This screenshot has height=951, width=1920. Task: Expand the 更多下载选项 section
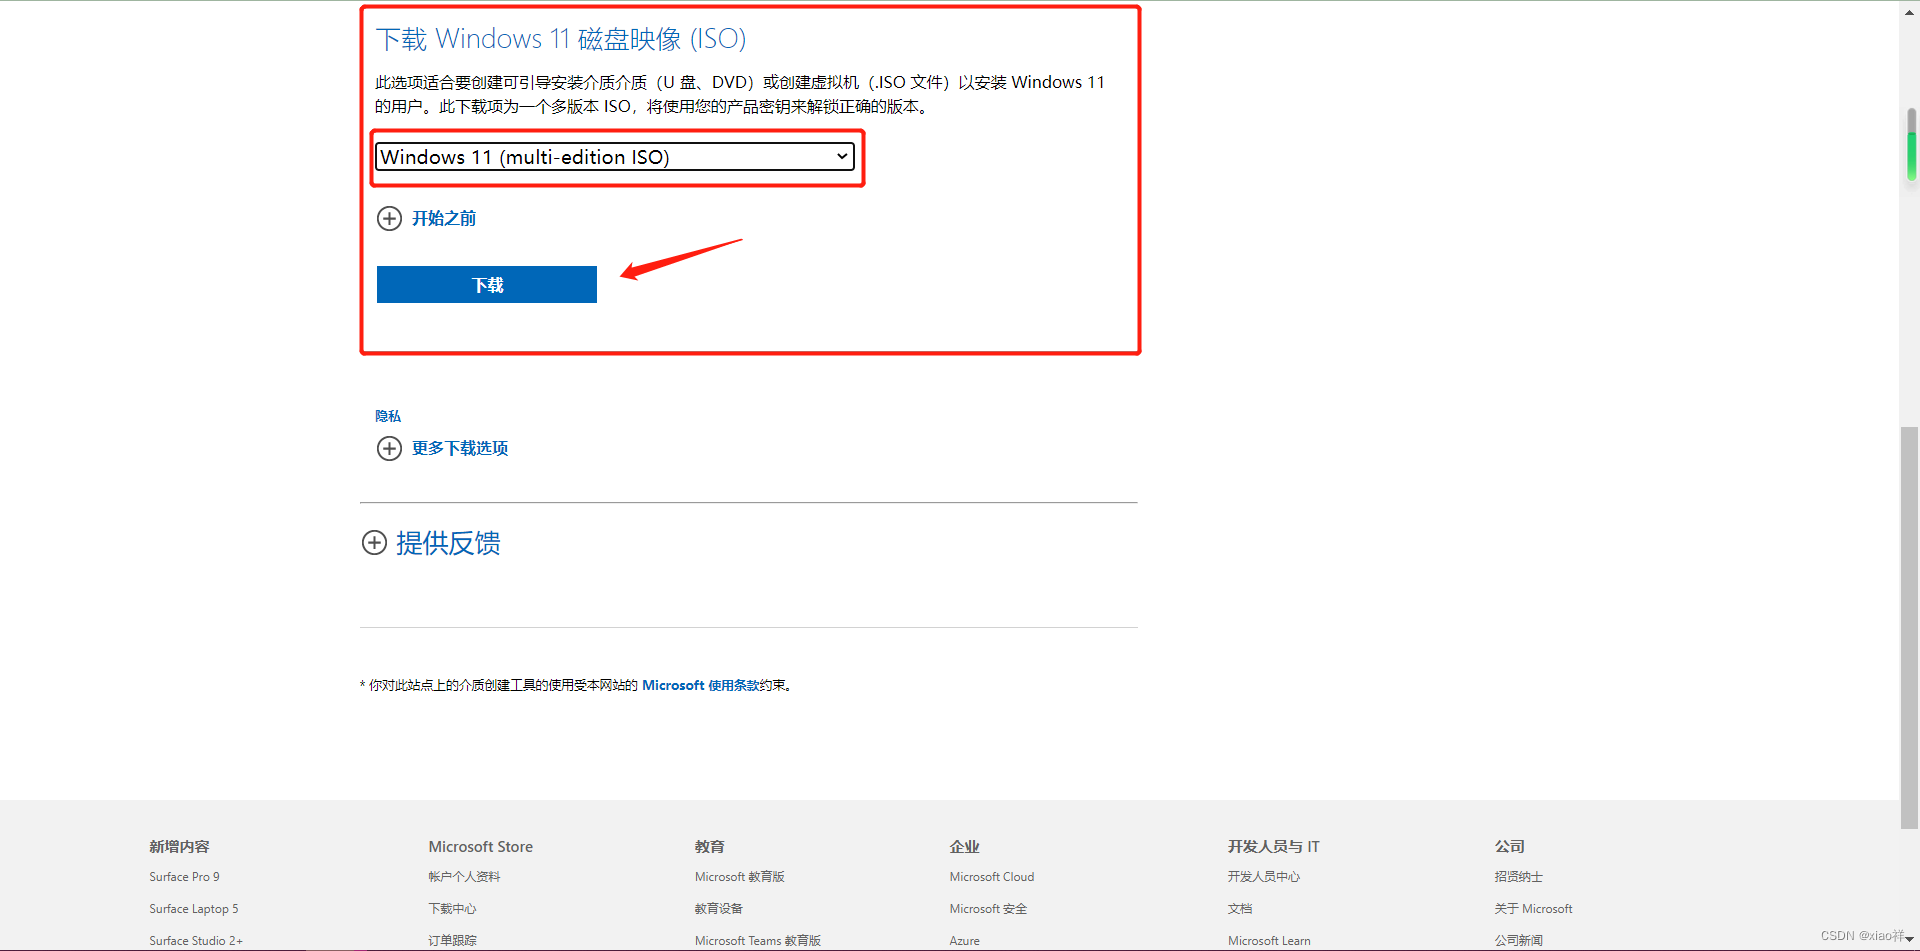click(459, 448)
